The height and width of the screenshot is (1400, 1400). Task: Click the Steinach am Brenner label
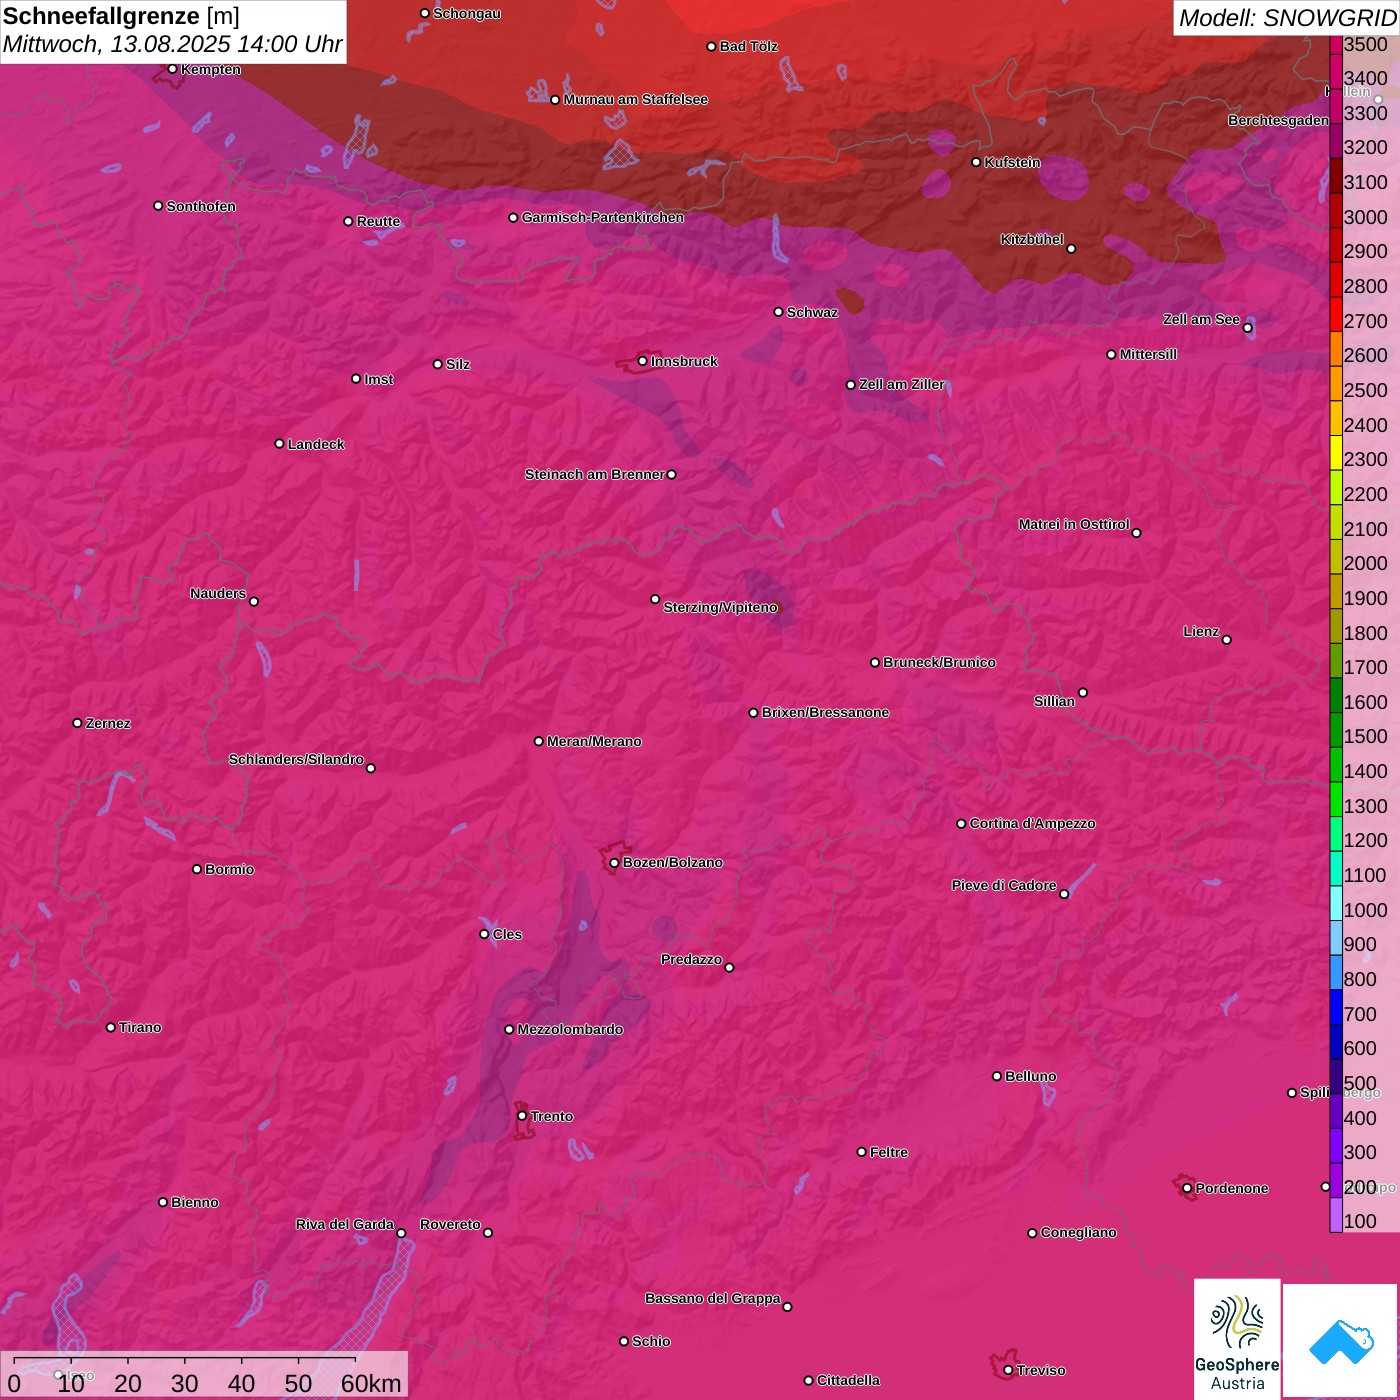(x=594, y=474)
